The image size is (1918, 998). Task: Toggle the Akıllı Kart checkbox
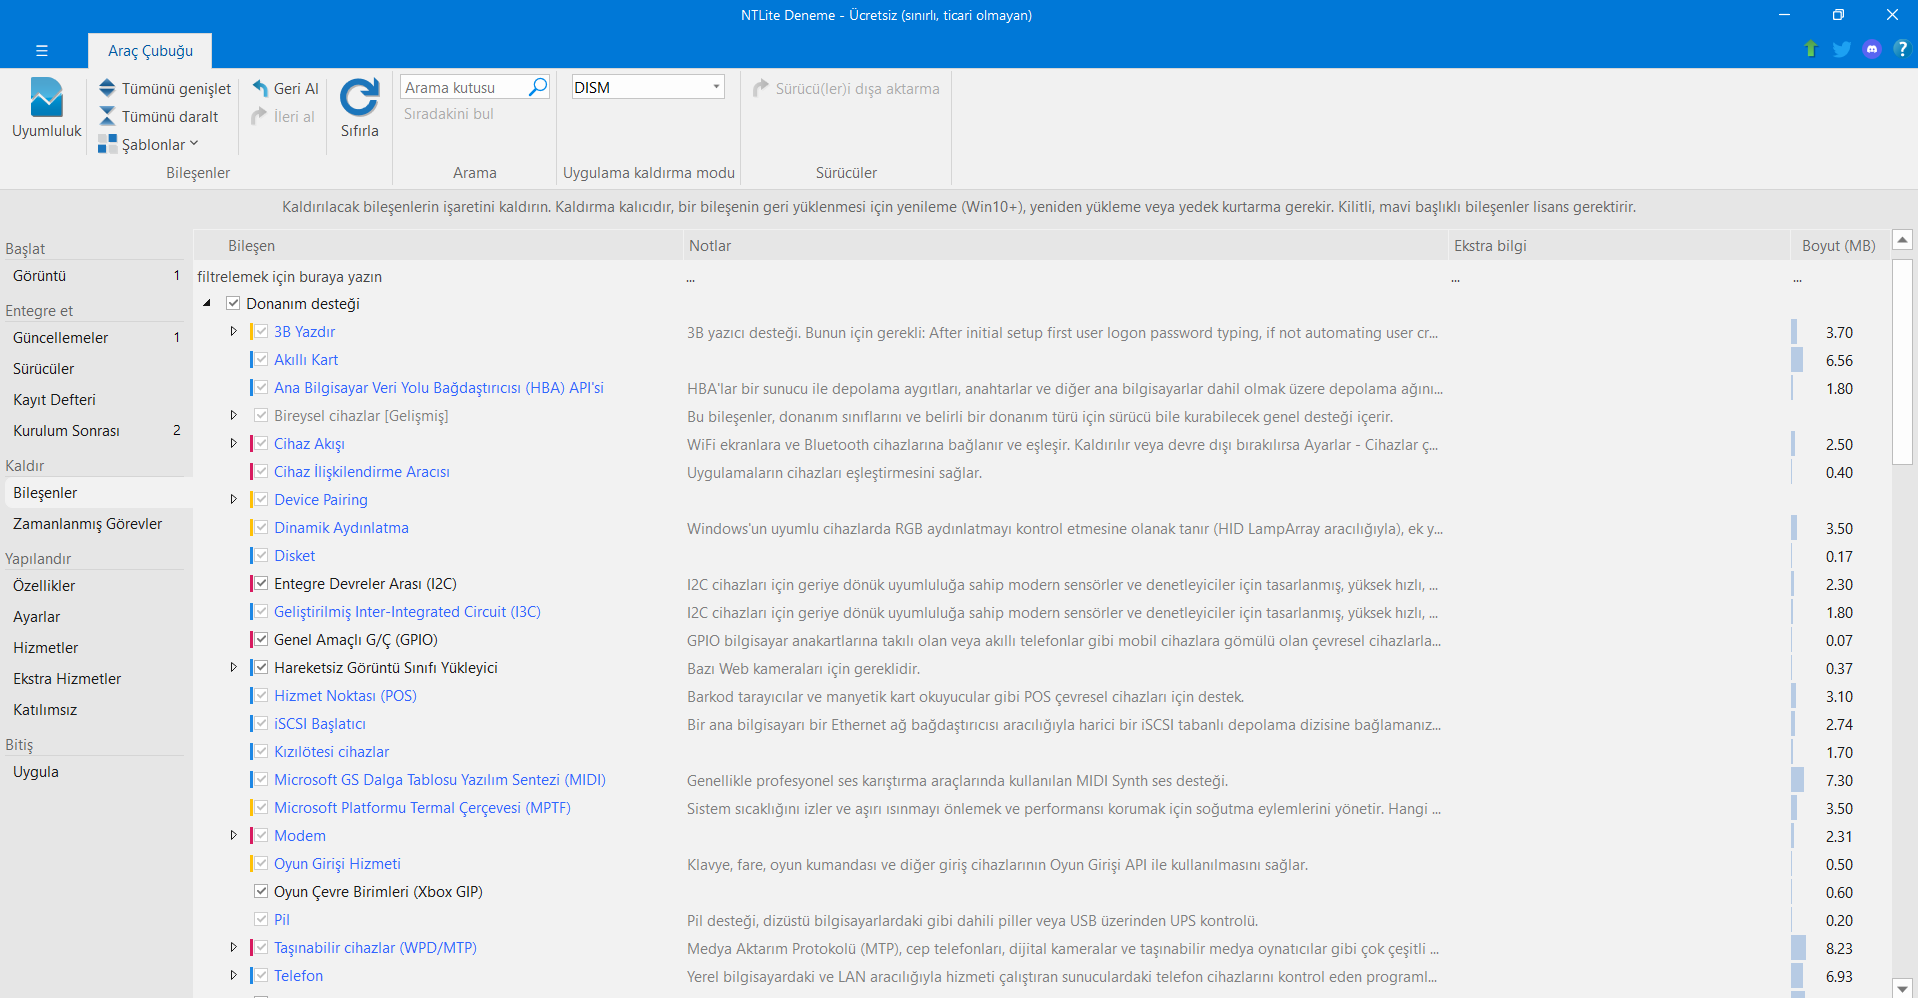[x=261, y=359]
